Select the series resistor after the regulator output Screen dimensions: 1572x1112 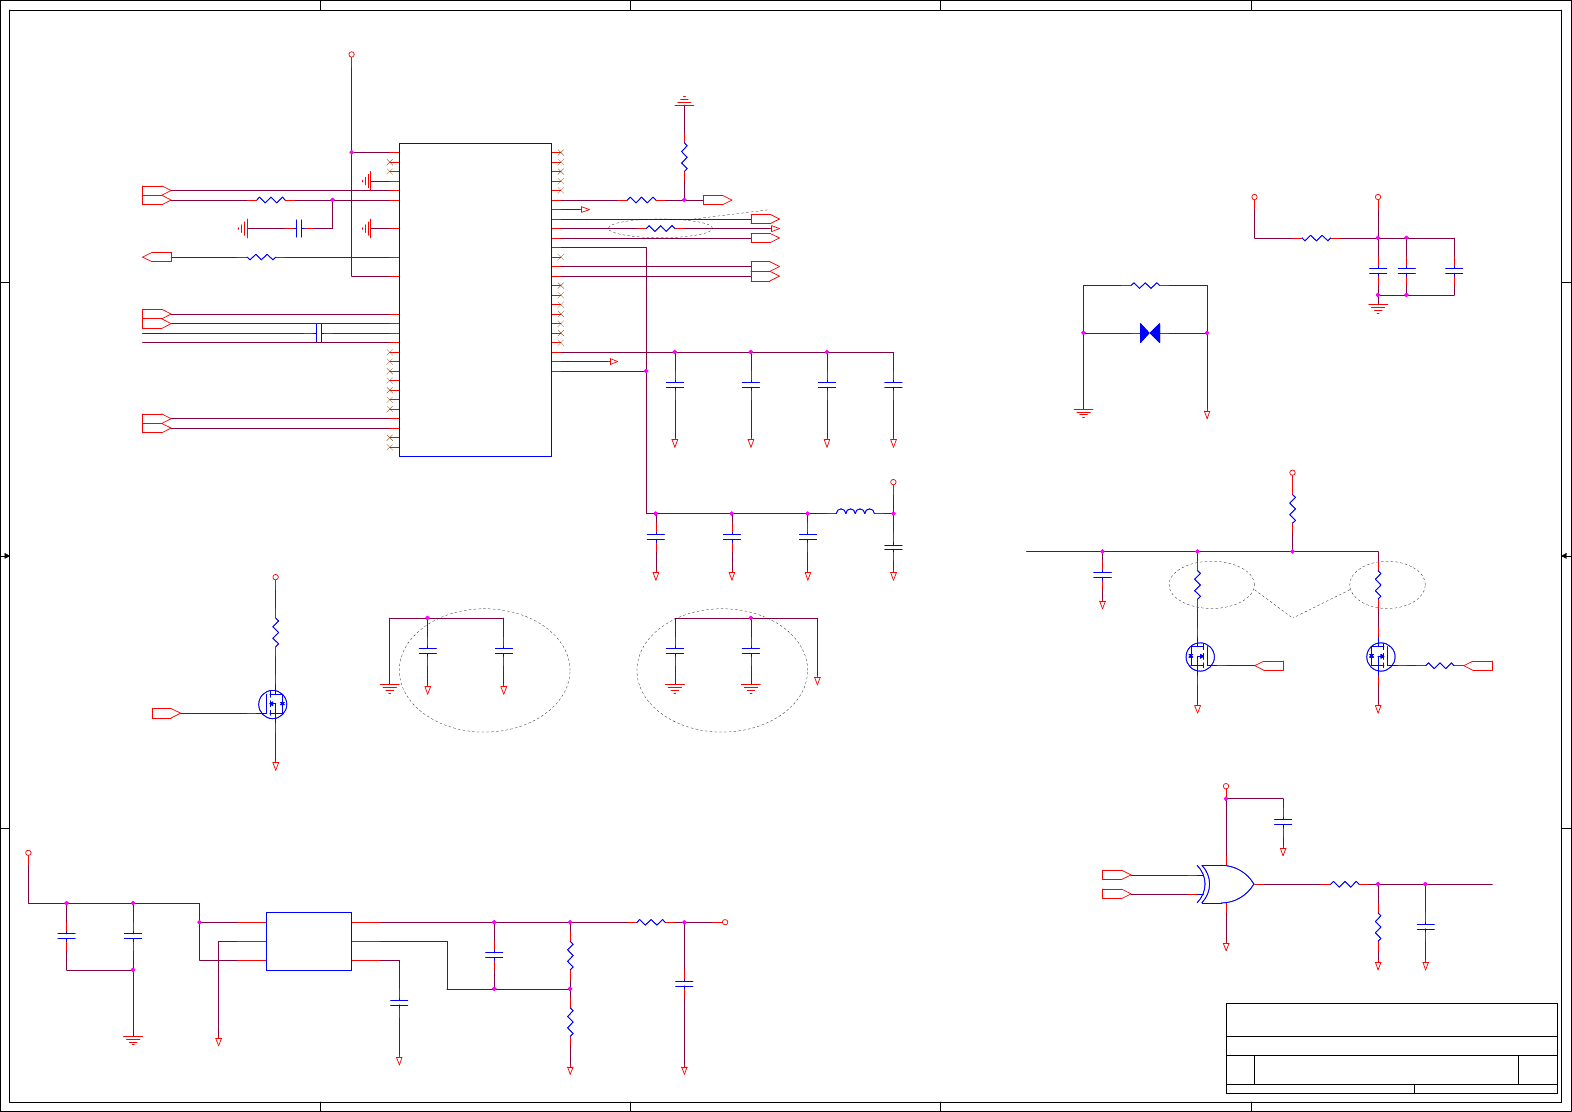[x=651, y=922]
